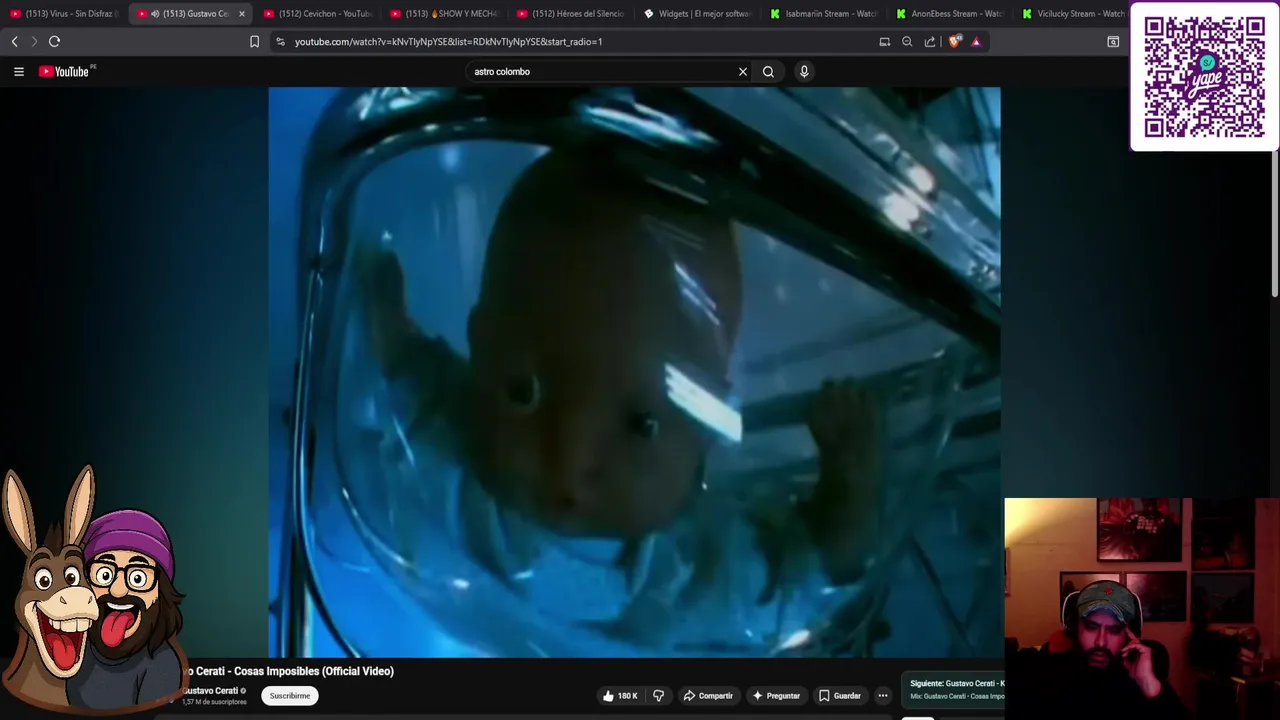
Task: Toggle the browser sidebar panel icon
Action: pyautogui.click(x=1113, y=41)
